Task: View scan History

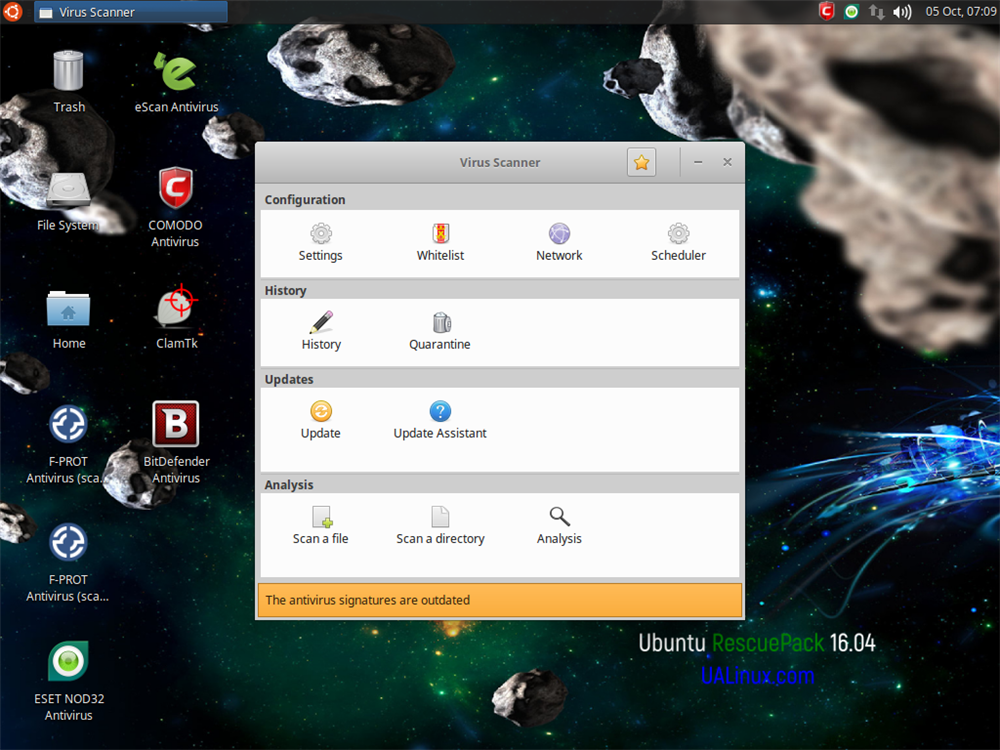Action: click(x=321, y=324)
